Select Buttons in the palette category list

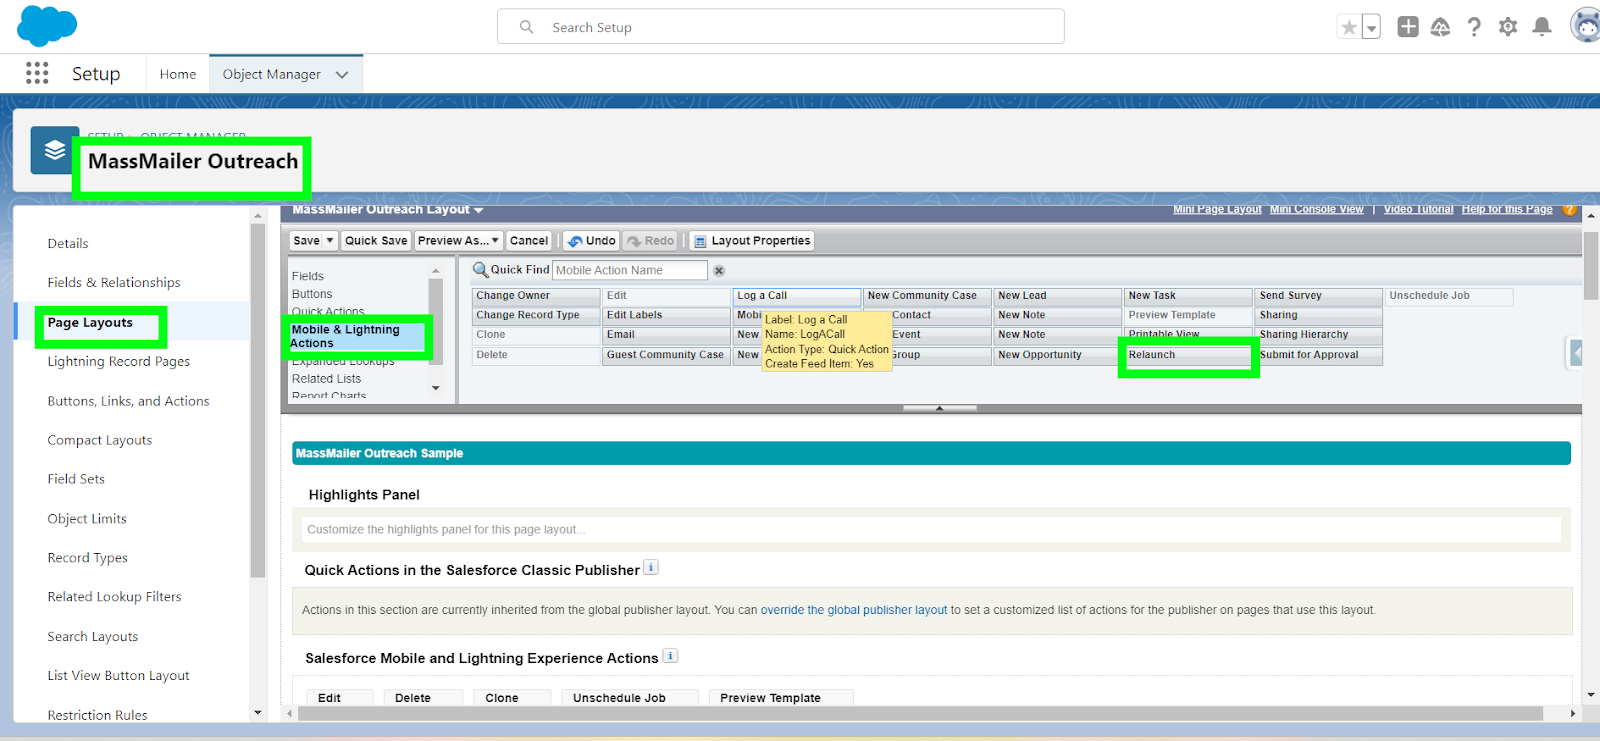click(x=312, y=294)
